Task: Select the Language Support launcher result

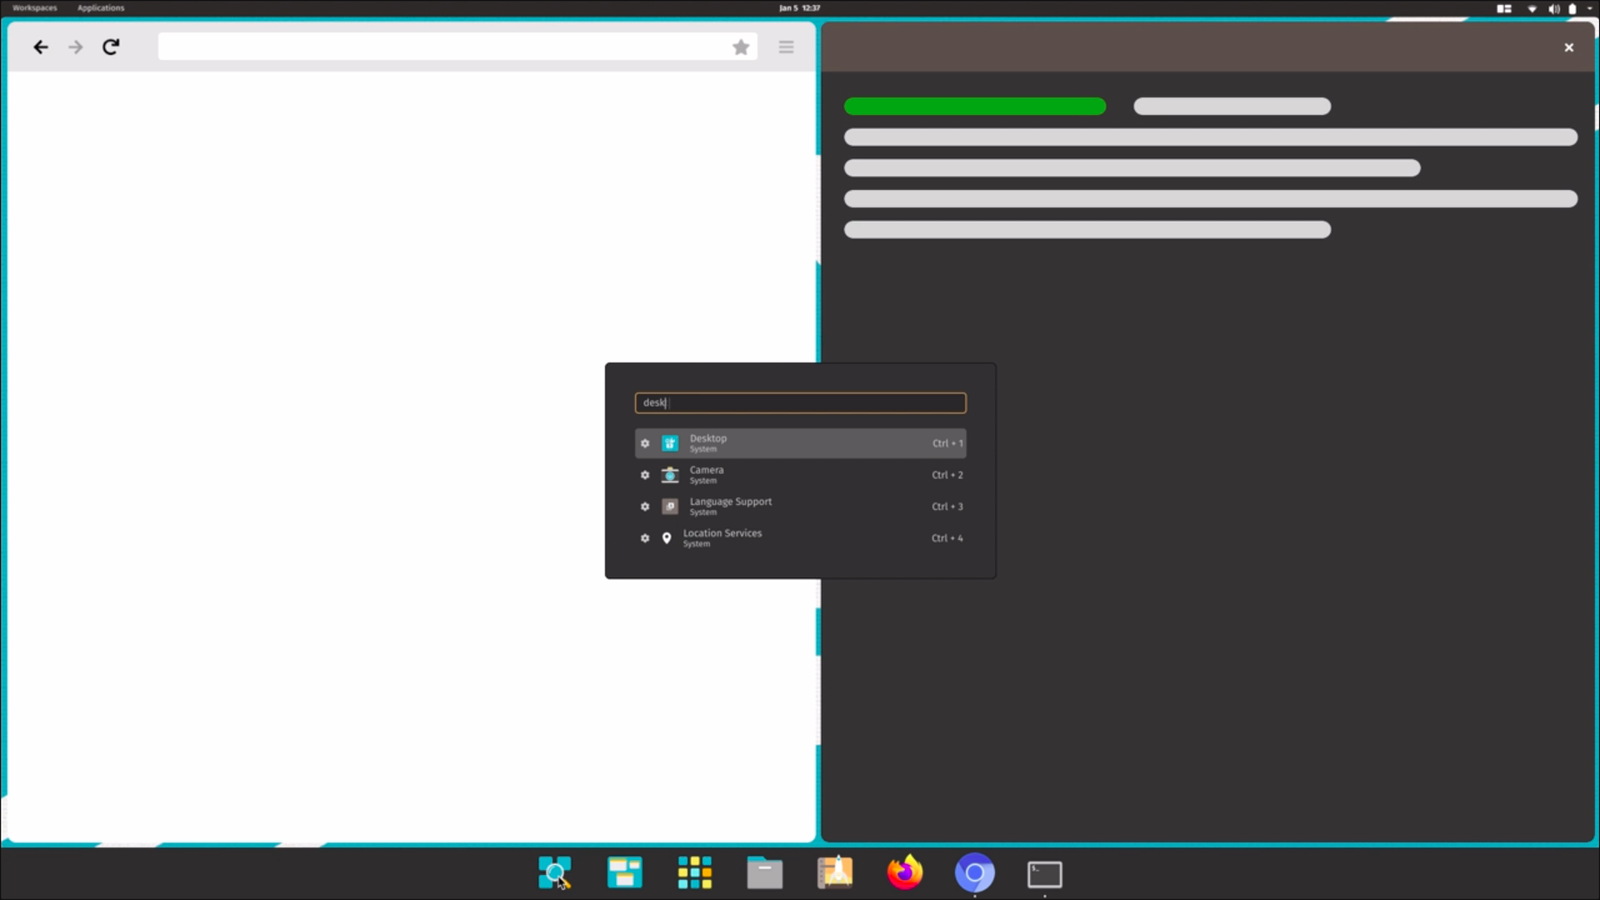Action: pos(800,506)
